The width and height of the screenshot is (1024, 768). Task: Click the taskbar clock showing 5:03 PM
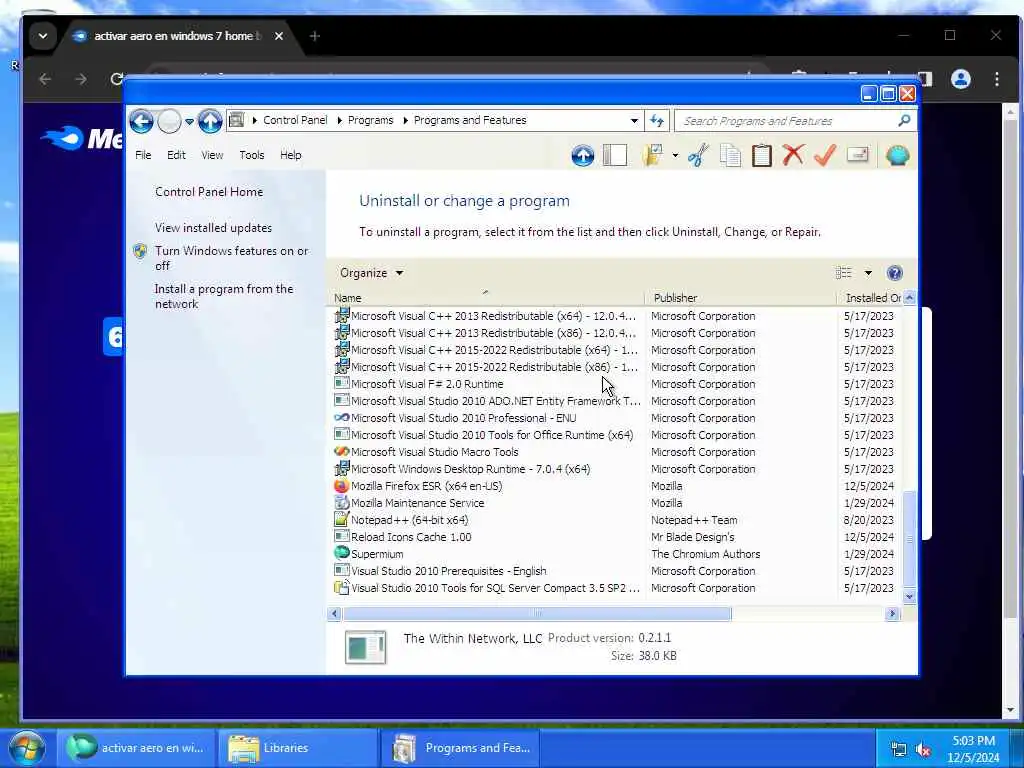pyautogui.click(x=973, y=749)
